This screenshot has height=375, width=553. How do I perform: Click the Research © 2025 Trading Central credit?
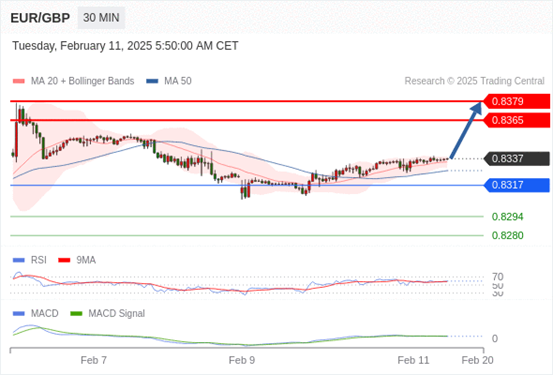474,81
